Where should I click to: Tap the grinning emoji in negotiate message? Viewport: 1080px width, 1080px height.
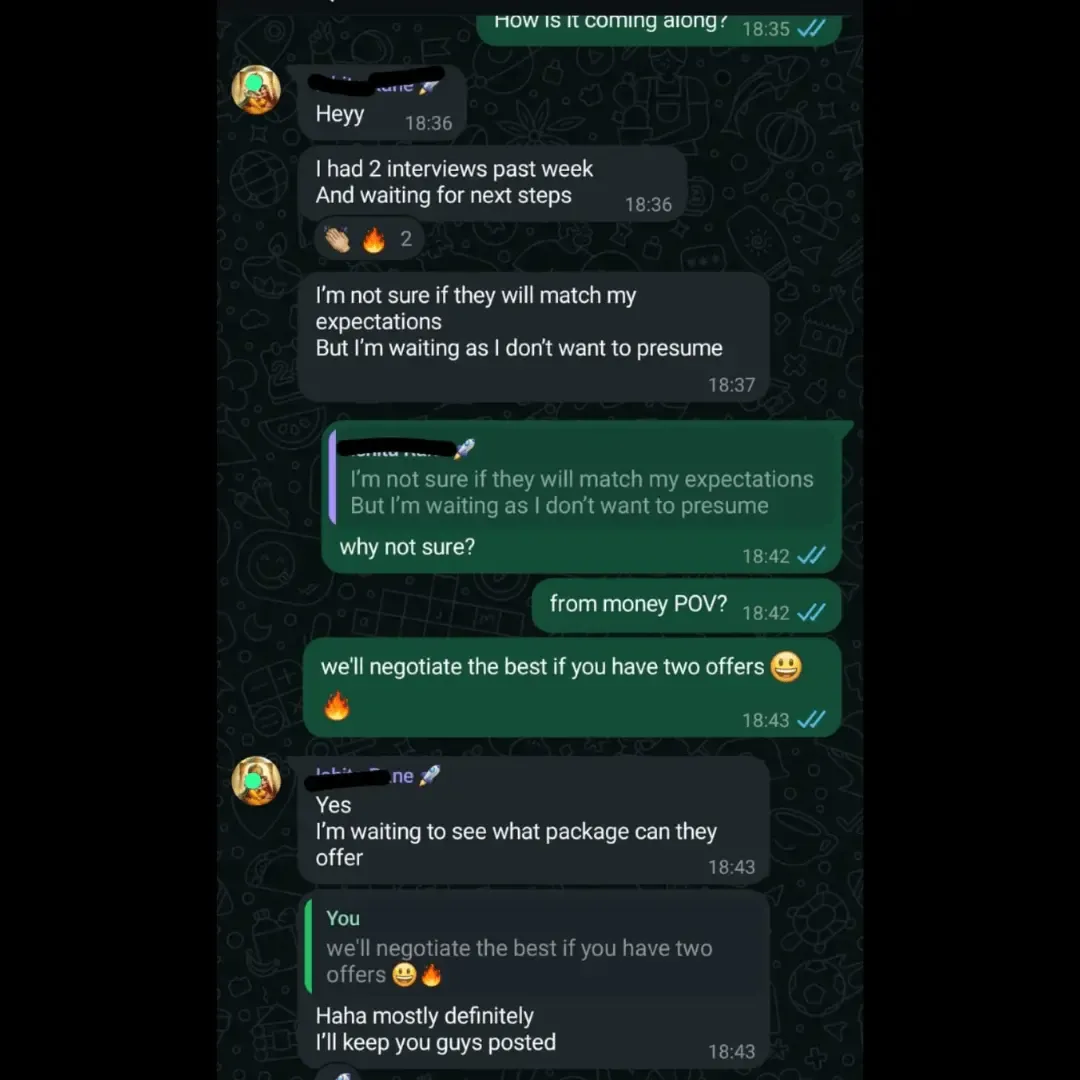786,666
